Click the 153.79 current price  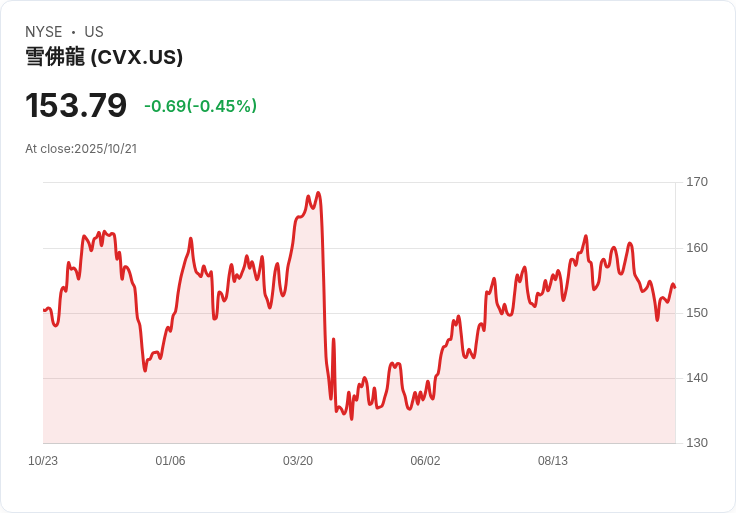coord(76,105)
